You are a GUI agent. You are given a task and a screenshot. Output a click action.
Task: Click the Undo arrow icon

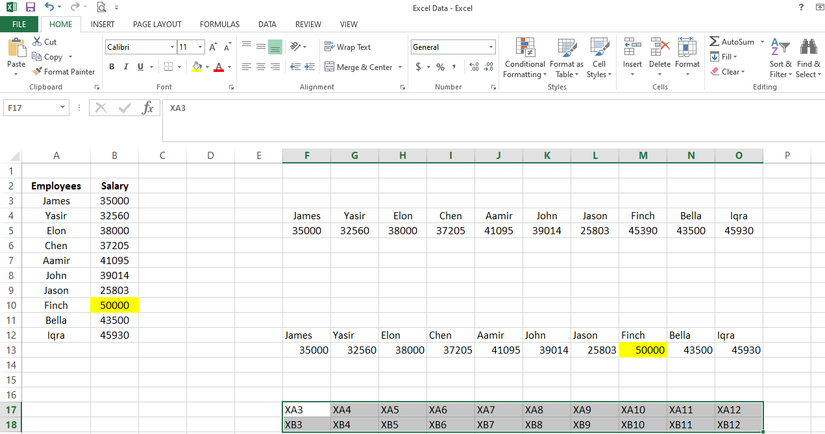[x=48, y=8]
